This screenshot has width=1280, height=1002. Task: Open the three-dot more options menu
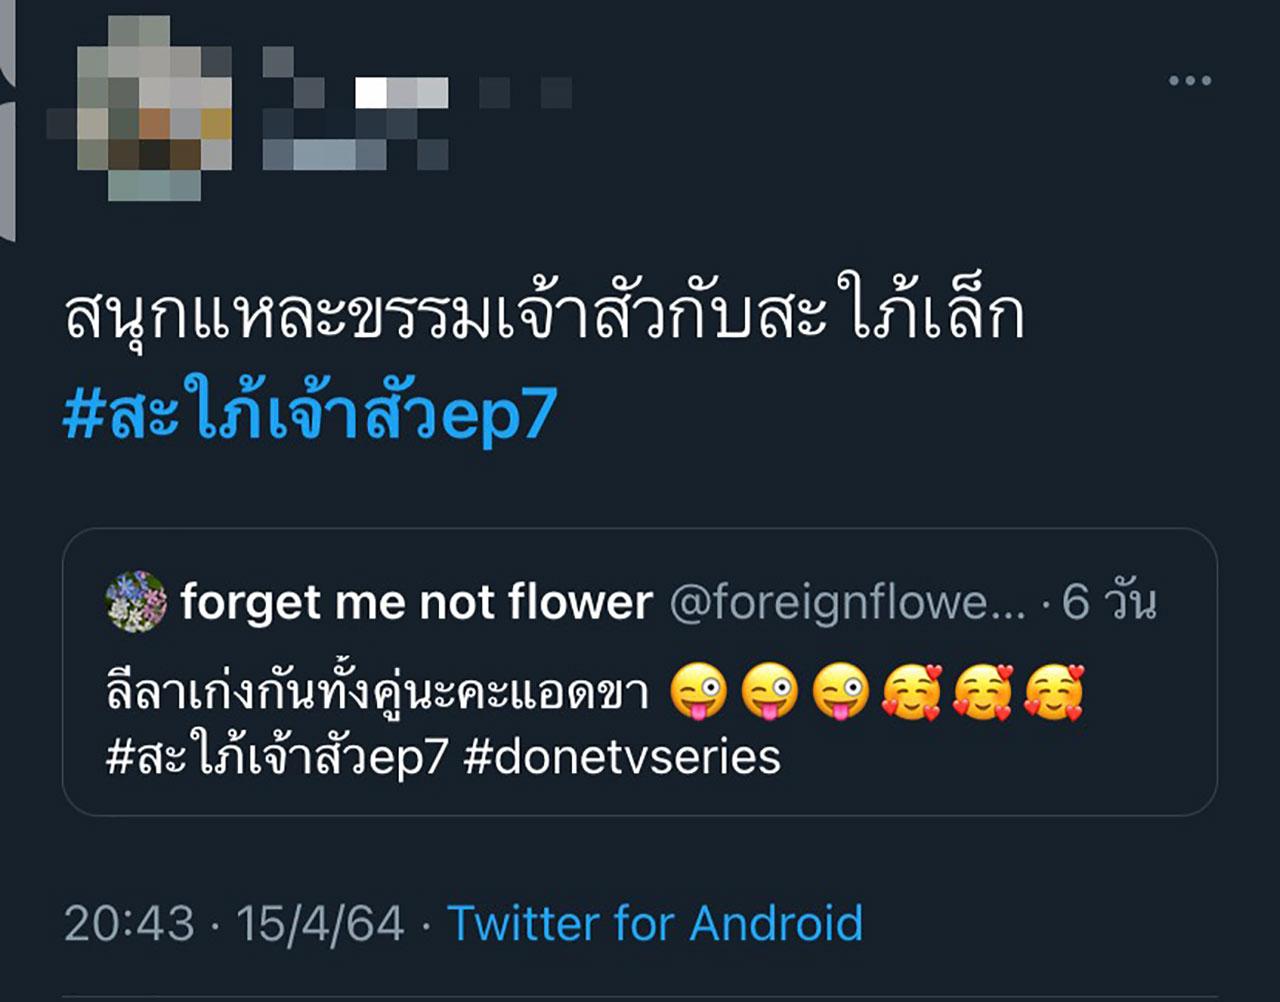(x=1189, y=81)
